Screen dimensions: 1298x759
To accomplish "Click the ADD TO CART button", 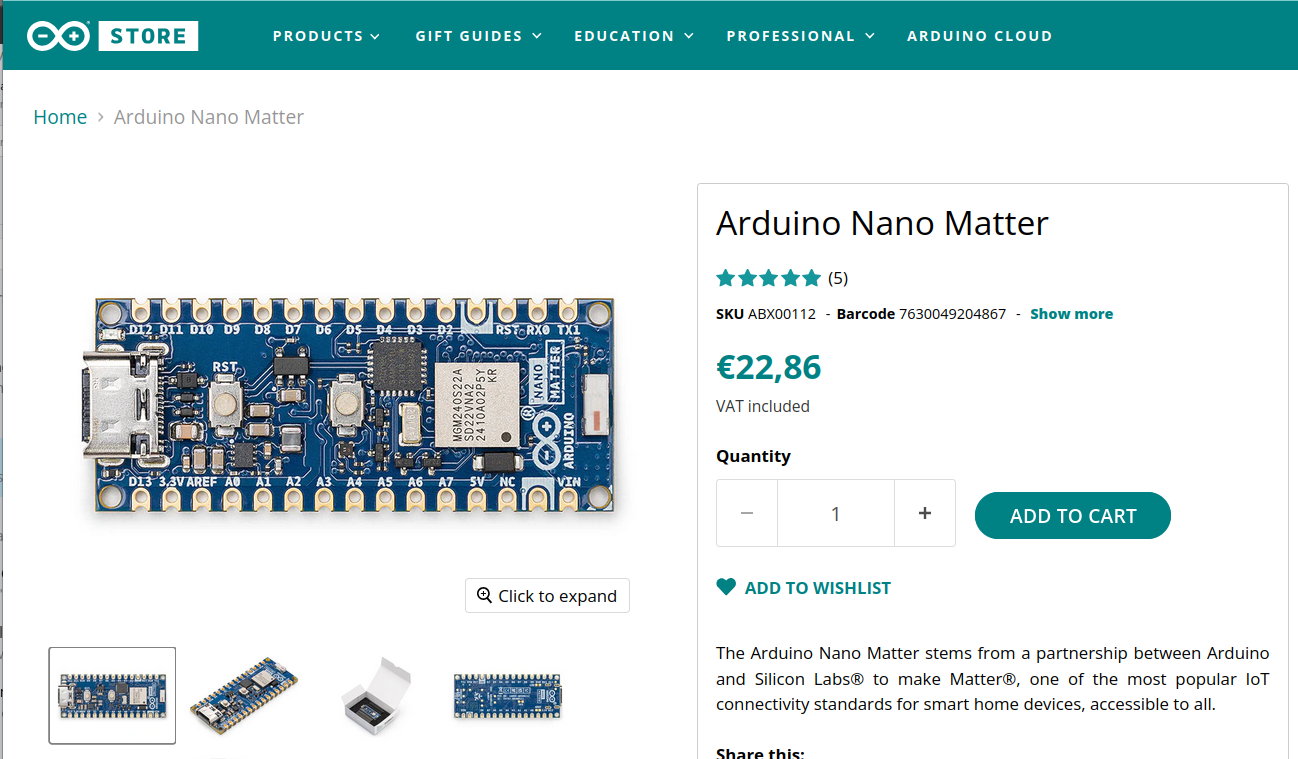I will tap(1073, 516).
